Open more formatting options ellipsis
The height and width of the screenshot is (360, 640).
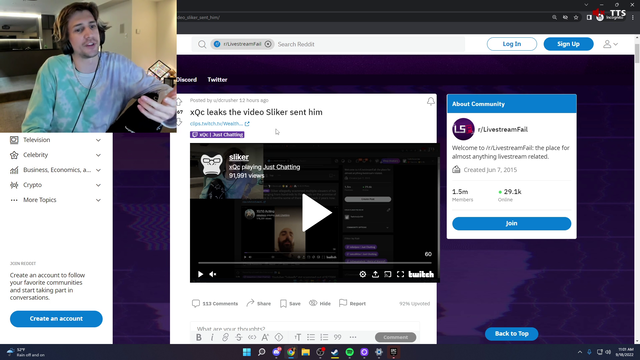point(353,337)
